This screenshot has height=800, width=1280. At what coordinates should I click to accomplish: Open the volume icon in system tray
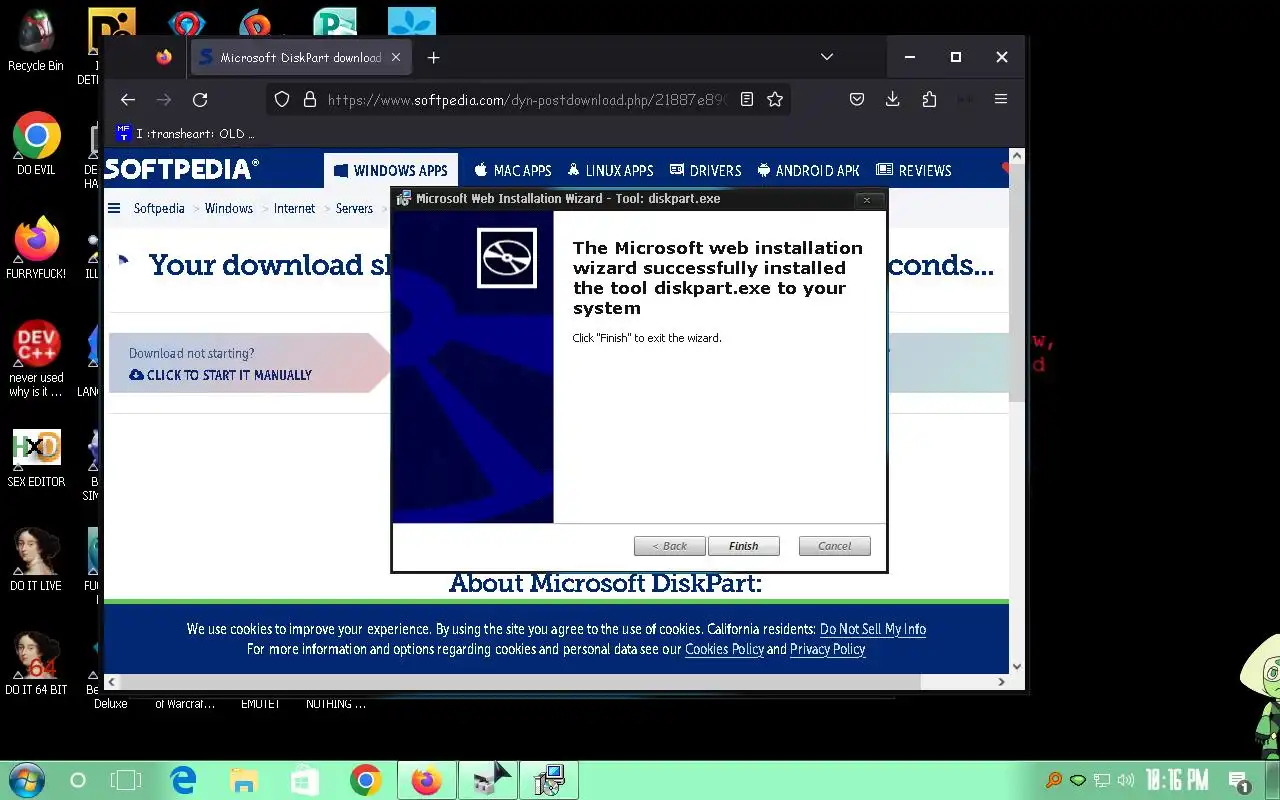tap(1126, 780)
